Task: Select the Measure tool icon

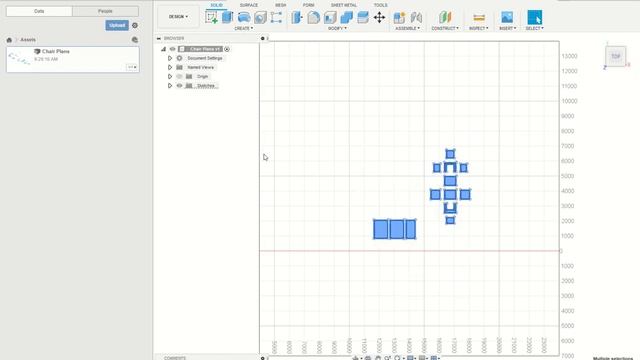Action: click(x=479, y=17)
